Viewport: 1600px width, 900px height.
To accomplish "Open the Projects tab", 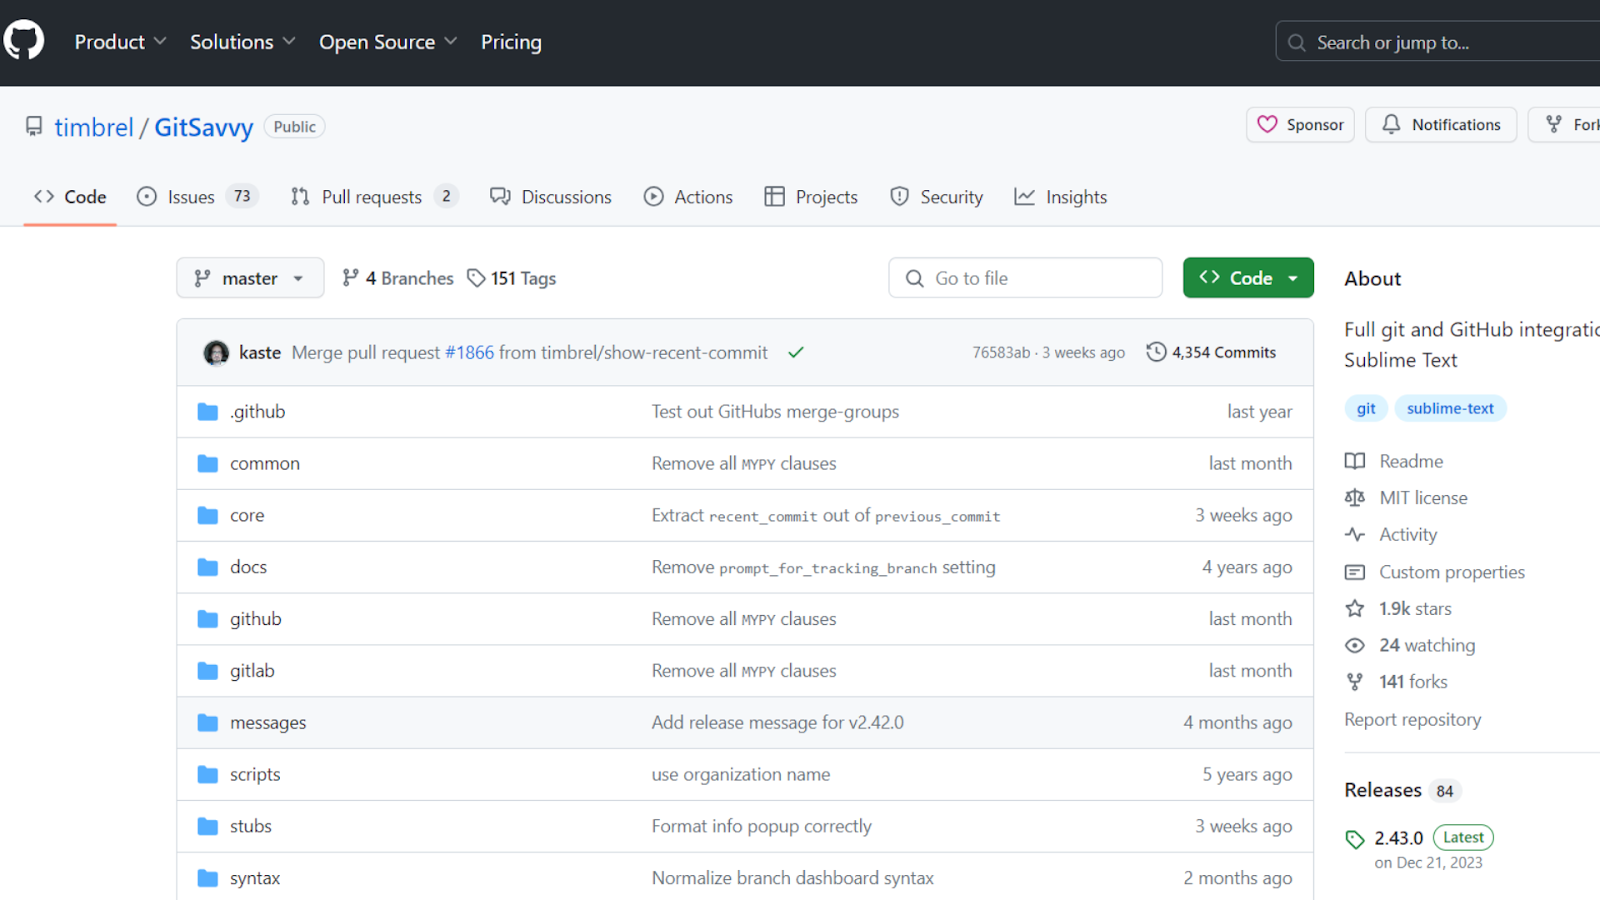I will (811, 197).
